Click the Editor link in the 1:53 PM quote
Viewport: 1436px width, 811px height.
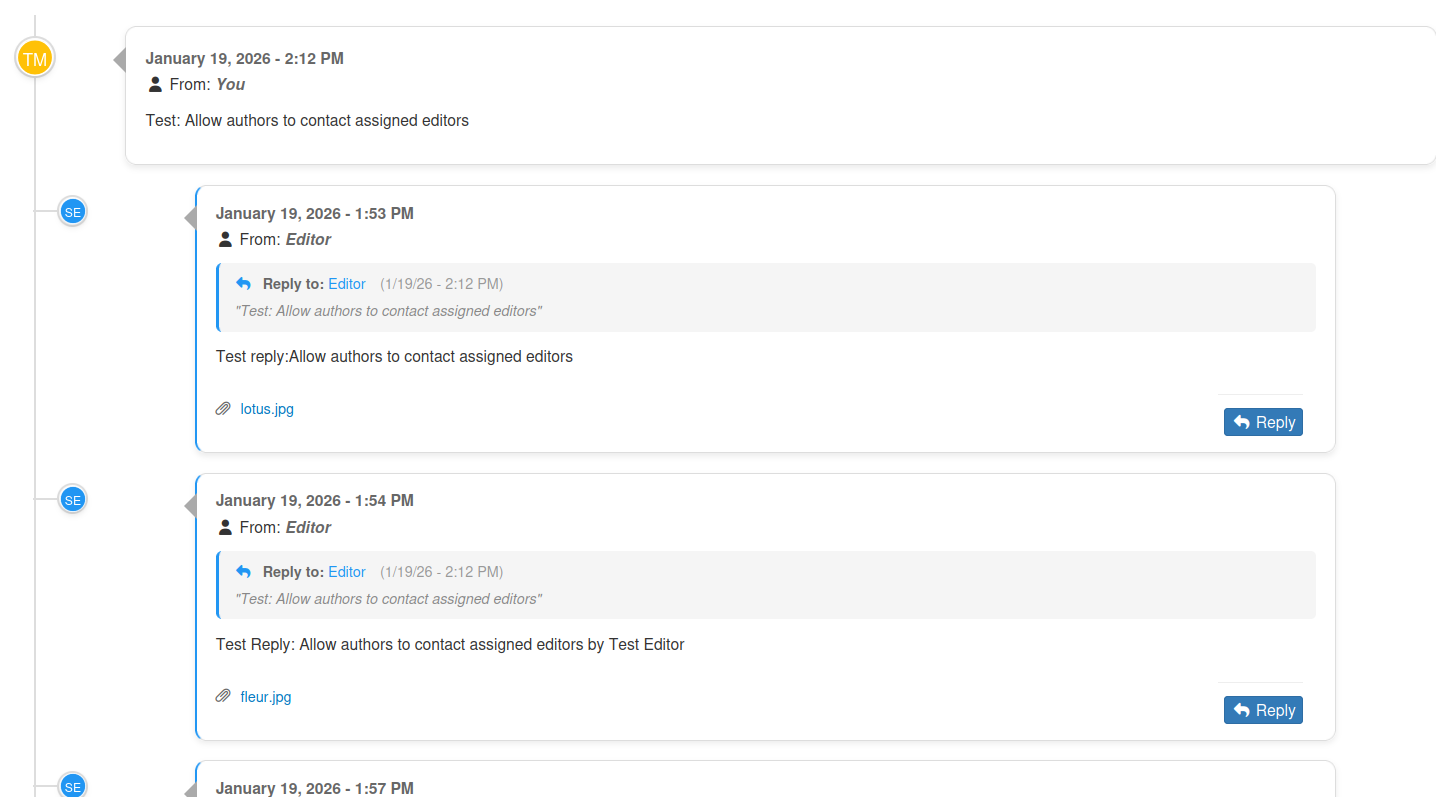pos(347,284)
